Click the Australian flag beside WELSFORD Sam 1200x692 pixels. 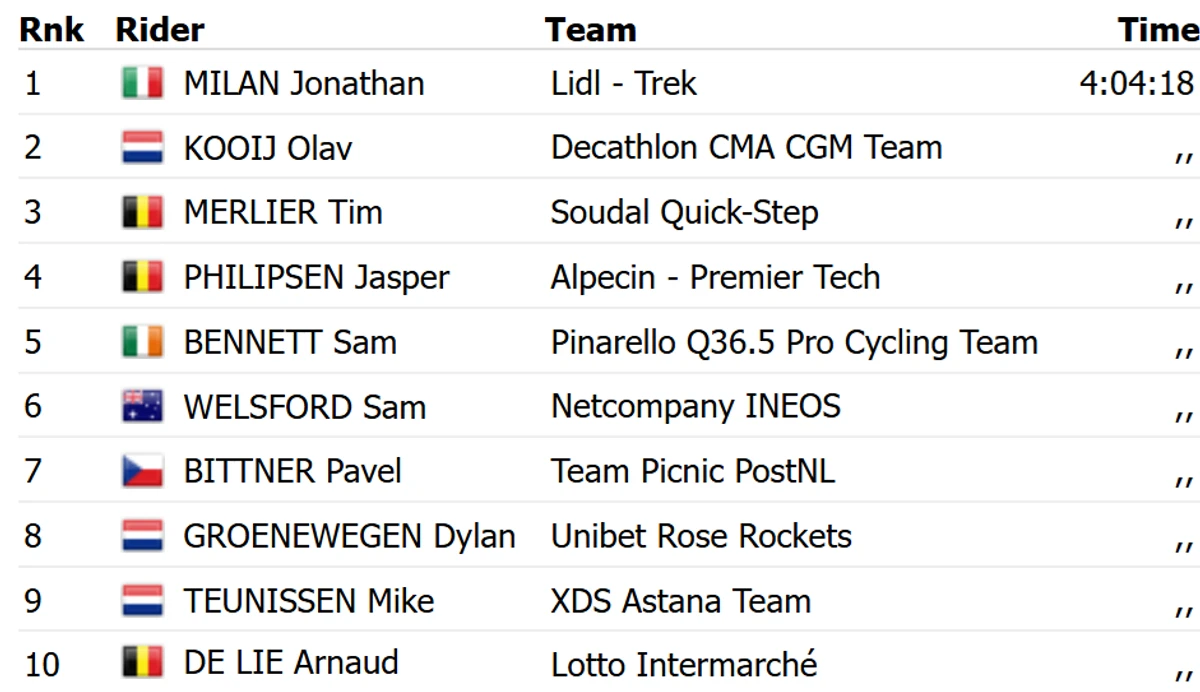(142, 407)
